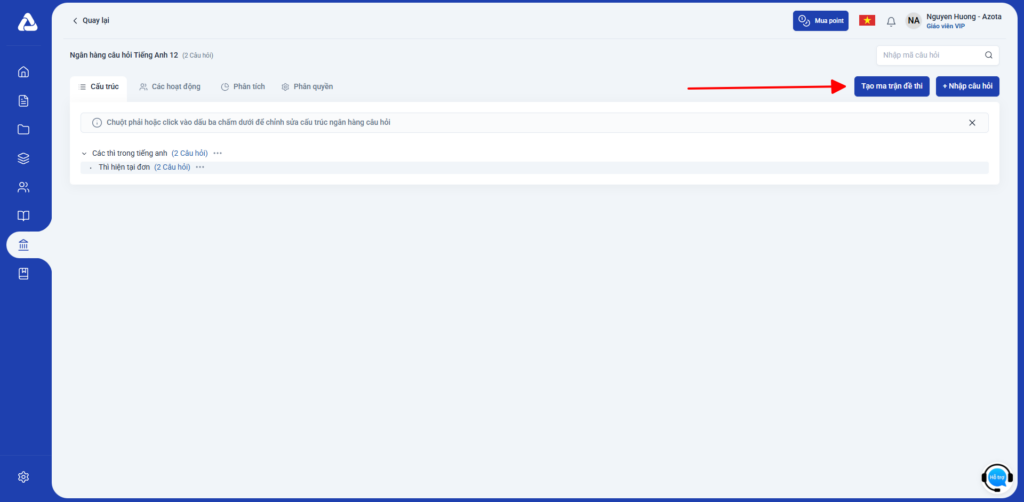Focus the "Nhập mã câu hỏi" search field
This screenshot has height=502, width=1024.
(x=930, y=55)
